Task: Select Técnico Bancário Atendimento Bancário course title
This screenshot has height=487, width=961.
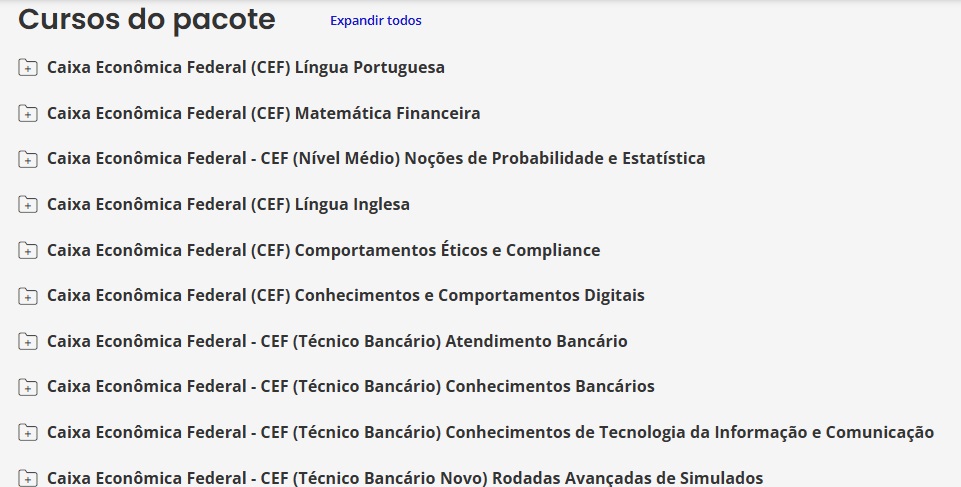Action: 337,341
